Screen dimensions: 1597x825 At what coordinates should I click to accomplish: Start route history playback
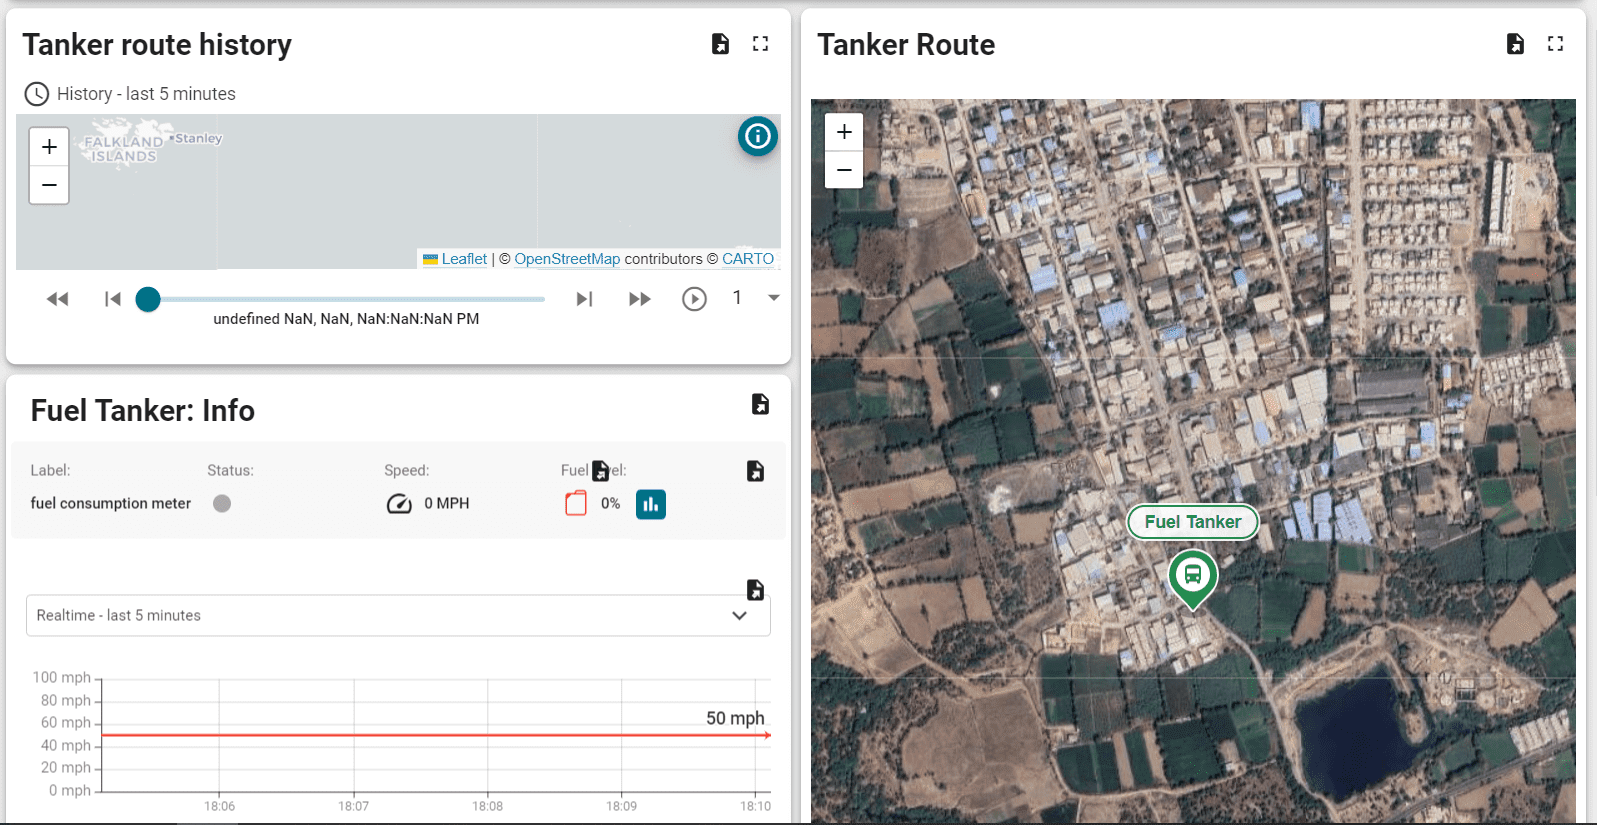694,299
